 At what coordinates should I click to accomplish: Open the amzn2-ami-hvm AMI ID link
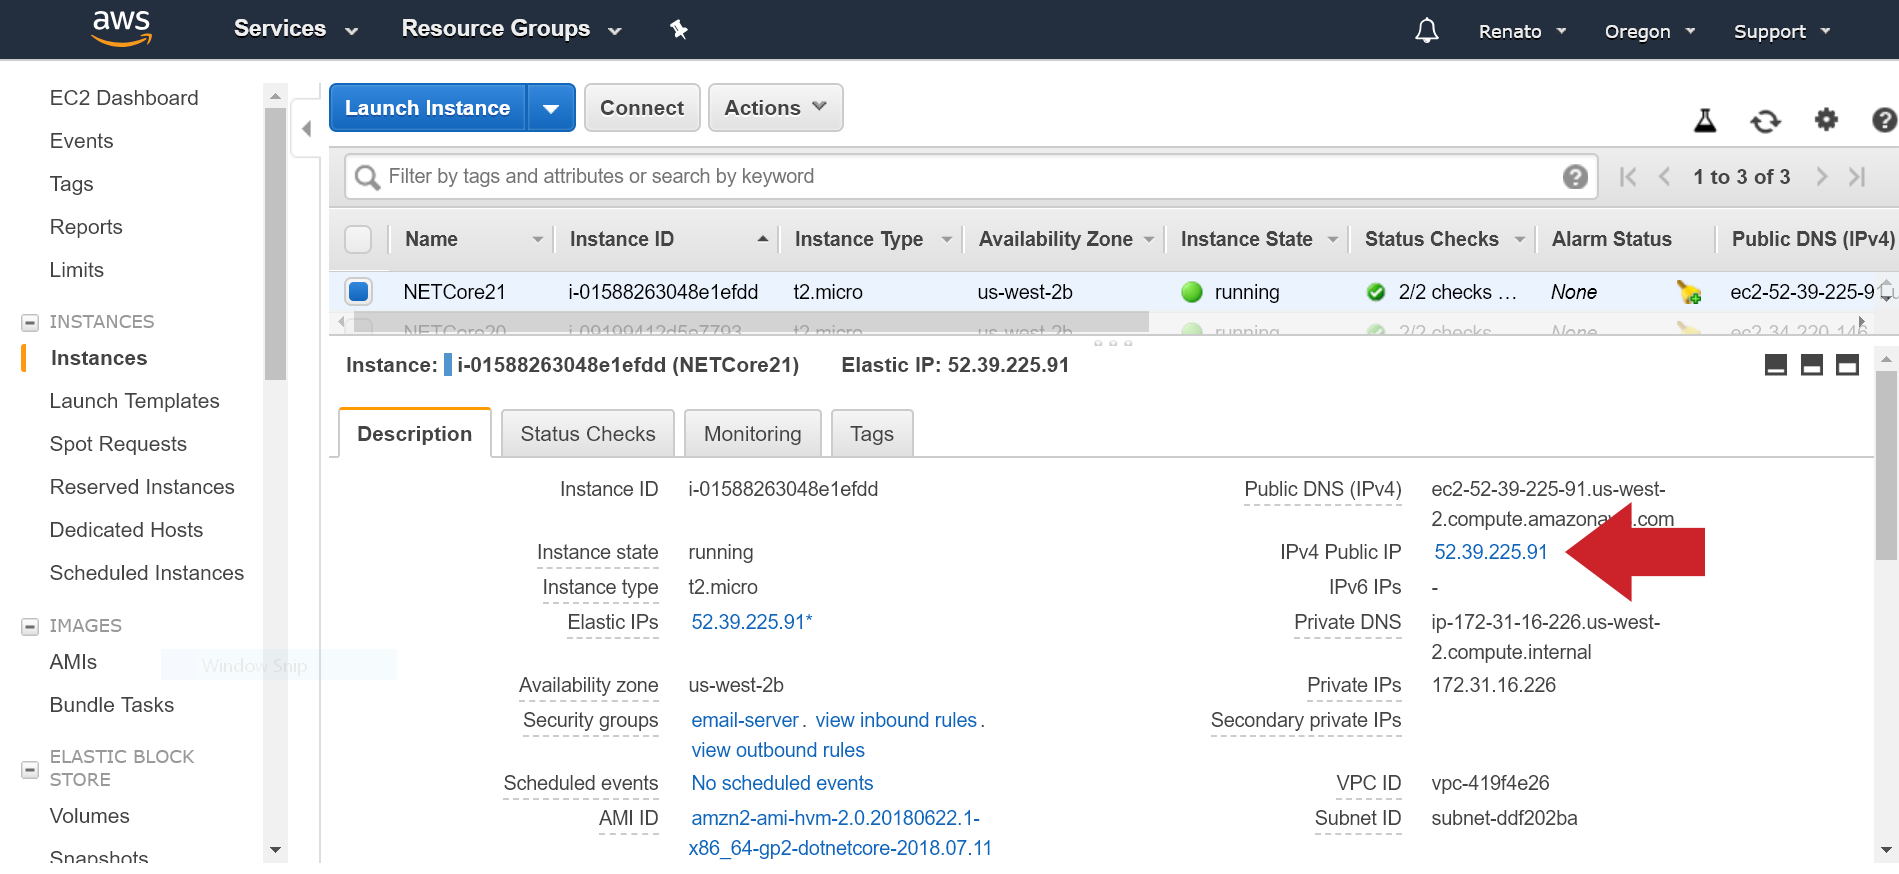click(x=840, y=833)
